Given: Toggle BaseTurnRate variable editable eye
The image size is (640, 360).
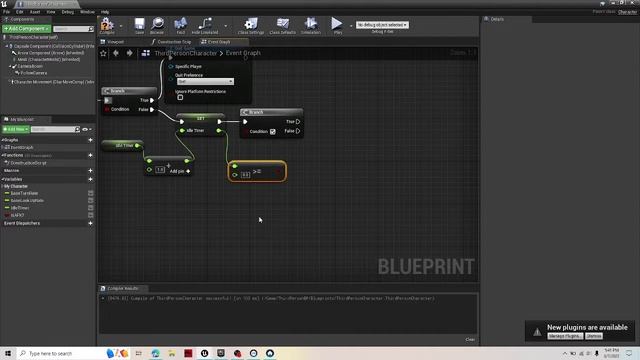Looking at the screenshot, I should [91, 193].
